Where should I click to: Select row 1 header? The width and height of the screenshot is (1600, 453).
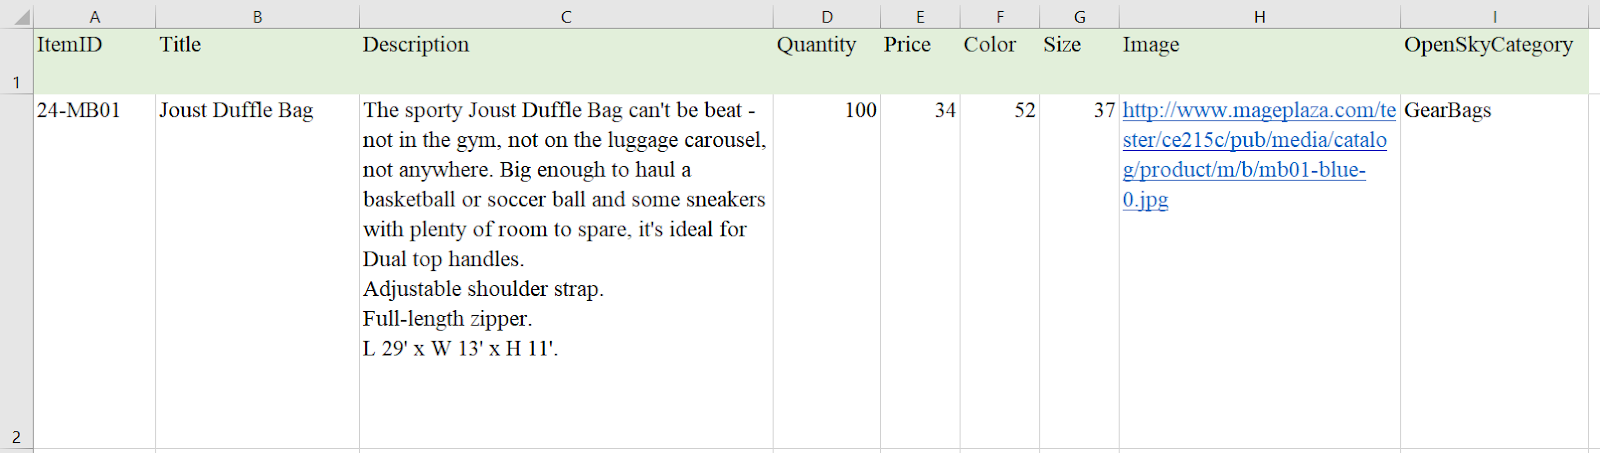tap(16, 62)
